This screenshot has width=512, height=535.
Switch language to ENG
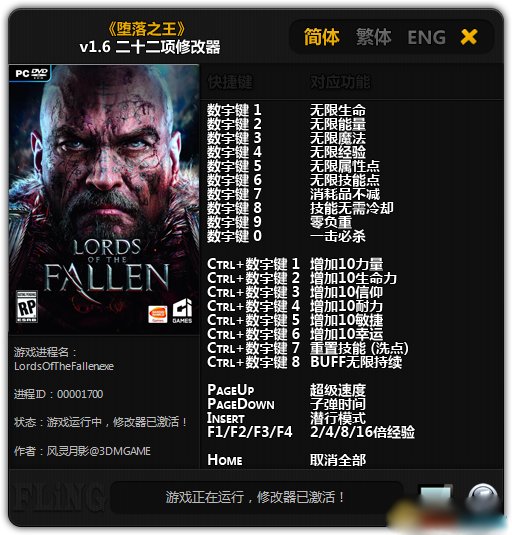(426, 37)
